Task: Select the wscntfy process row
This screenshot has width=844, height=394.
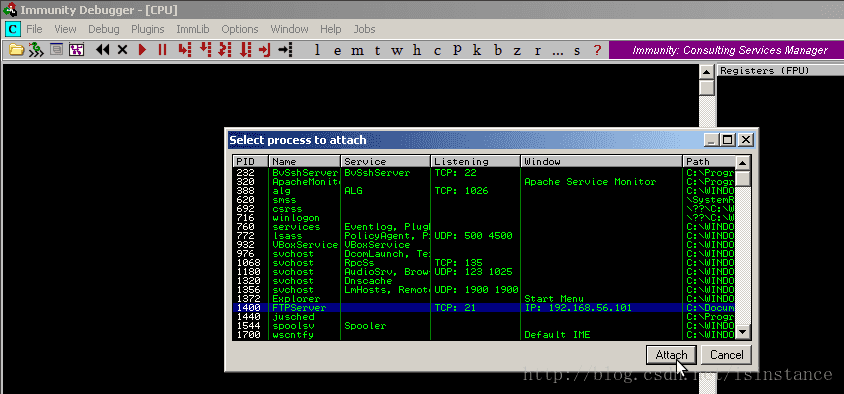Action: click(x=484, y=335)
